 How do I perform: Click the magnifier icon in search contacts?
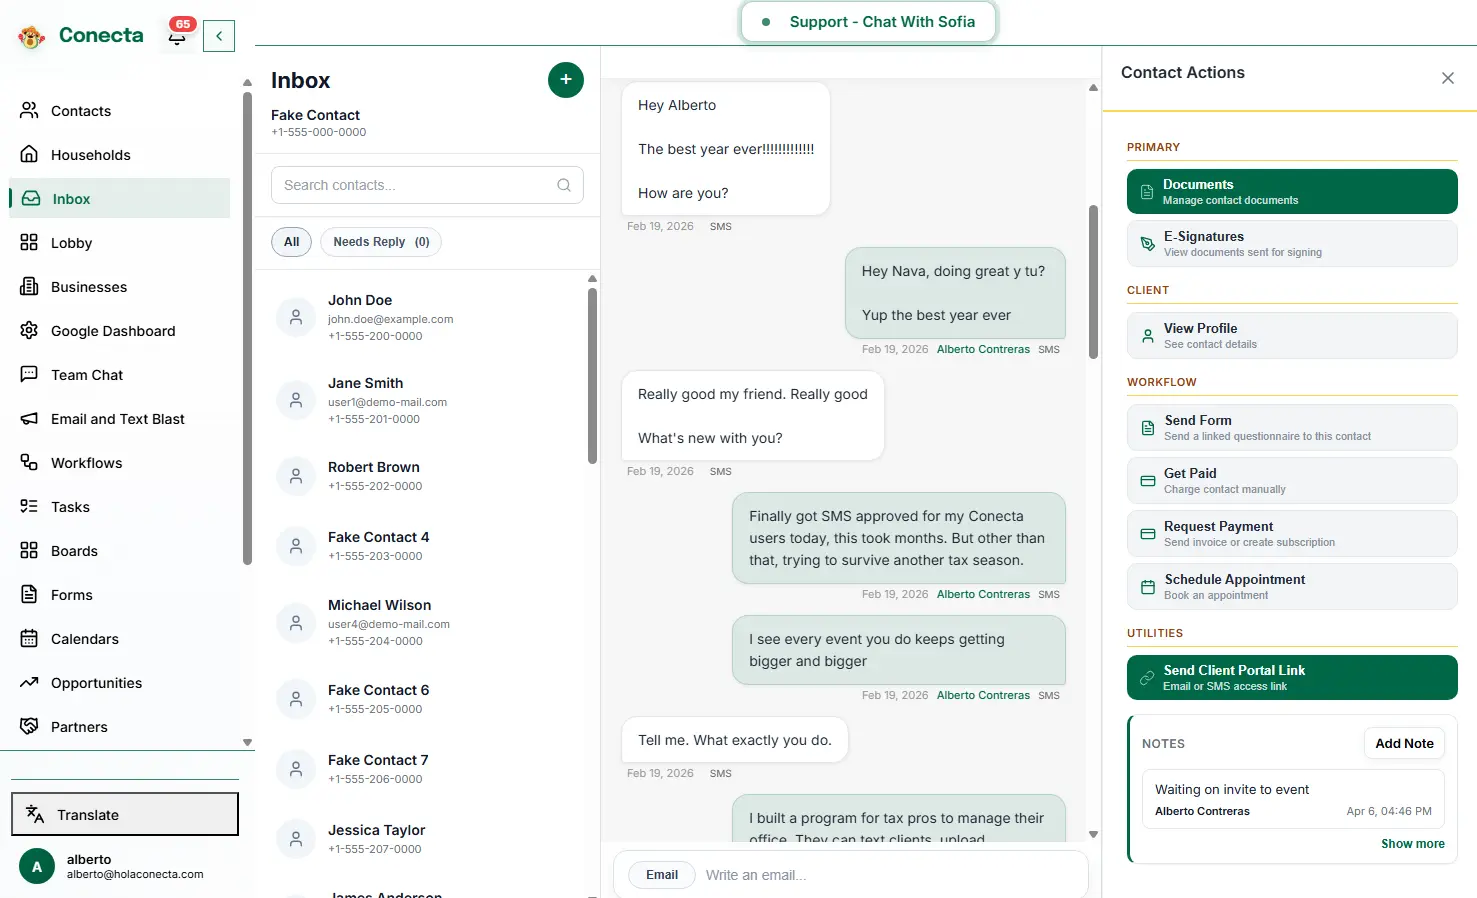564,185
